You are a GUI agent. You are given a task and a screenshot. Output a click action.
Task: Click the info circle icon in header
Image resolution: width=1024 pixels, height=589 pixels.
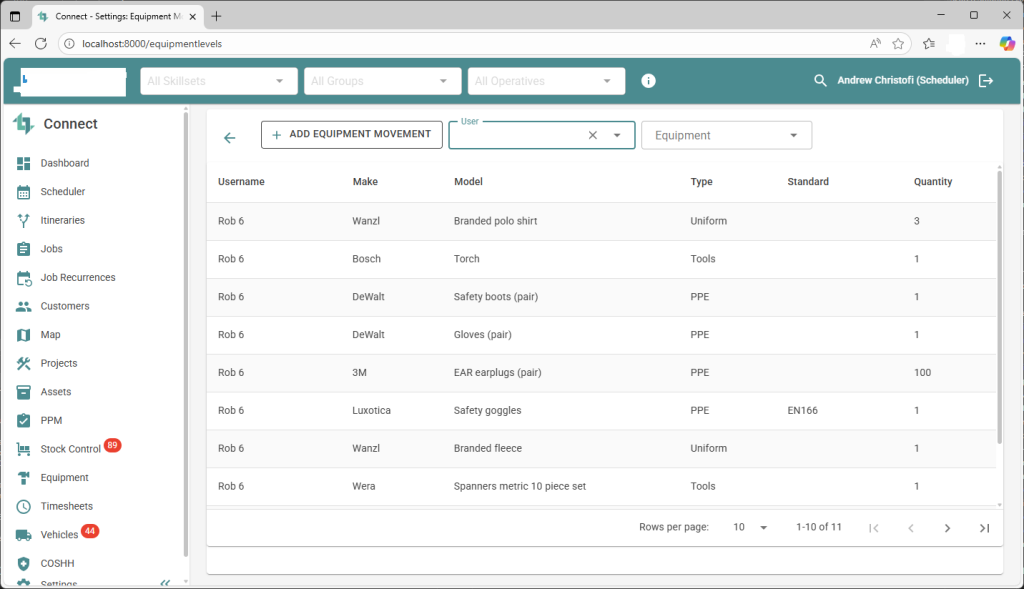[x=648, y=81]
